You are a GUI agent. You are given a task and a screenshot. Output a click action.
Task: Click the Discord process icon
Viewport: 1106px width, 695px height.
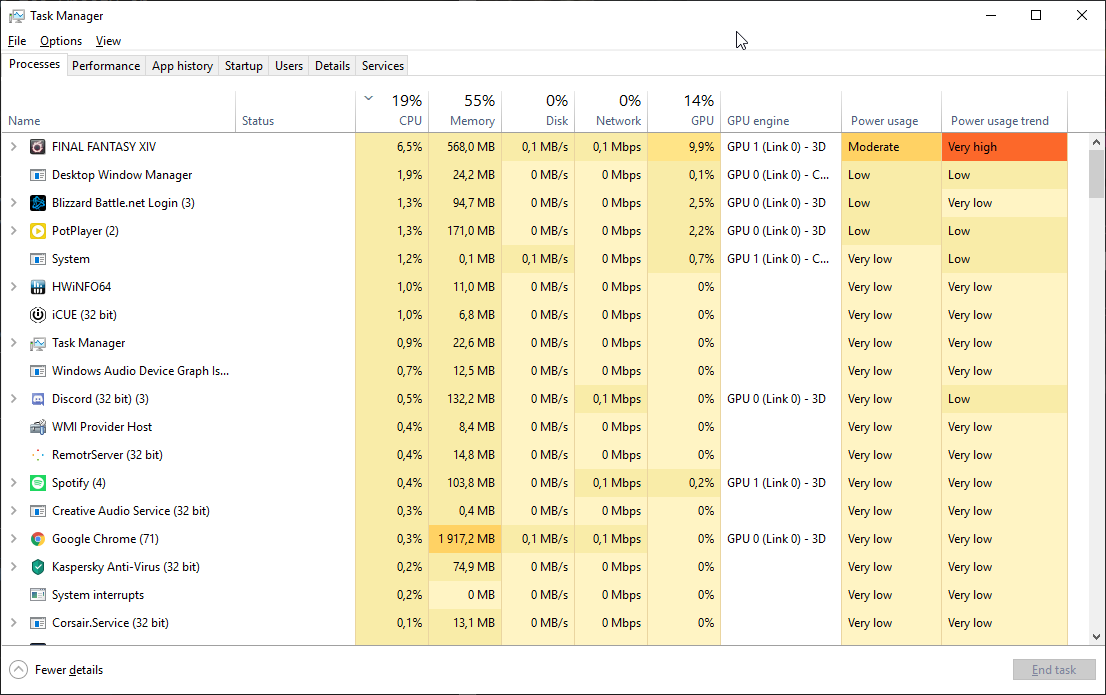38,399
